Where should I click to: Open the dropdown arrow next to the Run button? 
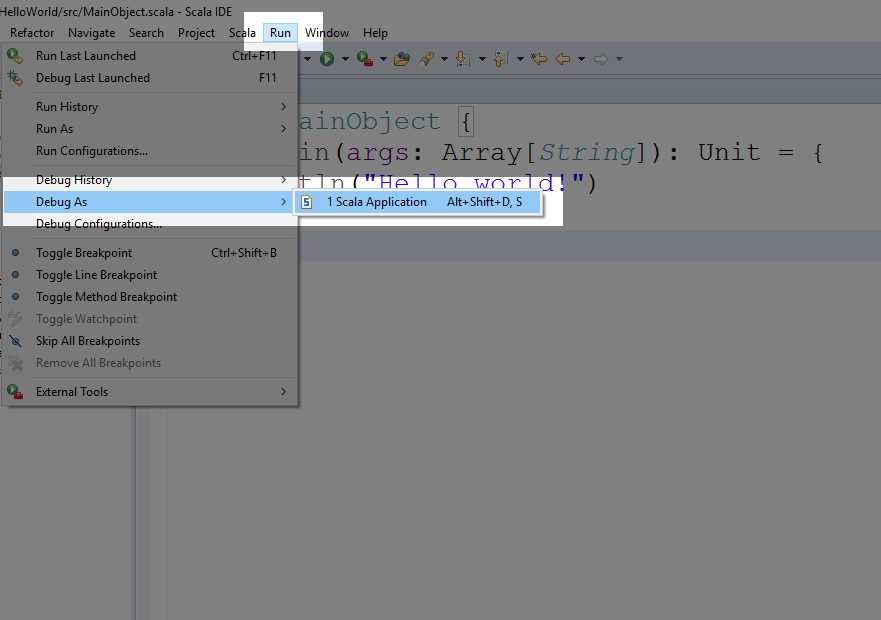(x=346, y=59)
